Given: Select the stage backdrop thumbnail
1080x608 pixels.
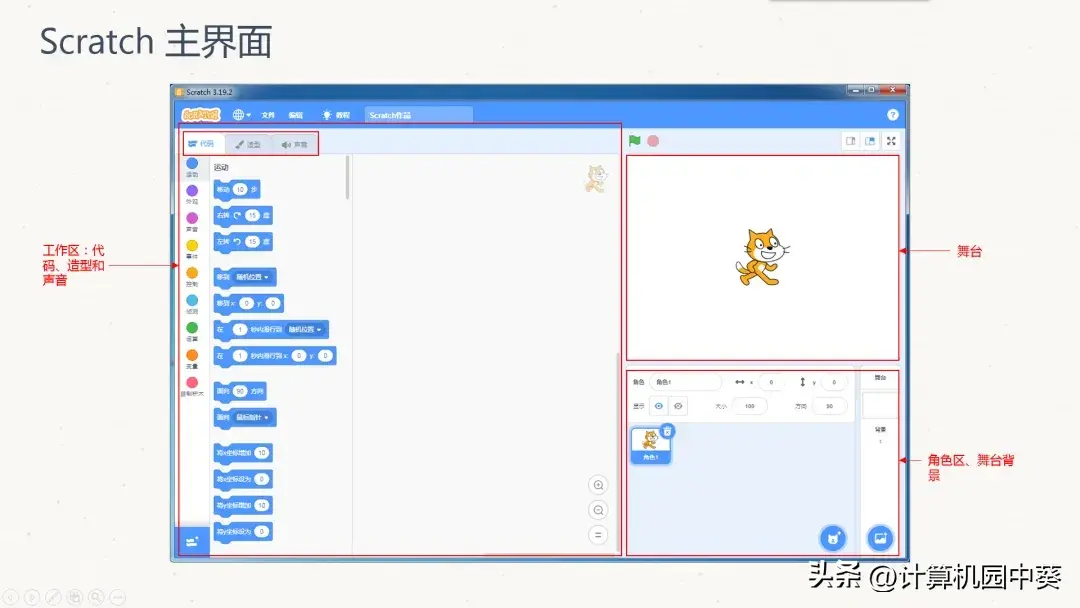Looking at the screenshot, I should click(880, 406).
